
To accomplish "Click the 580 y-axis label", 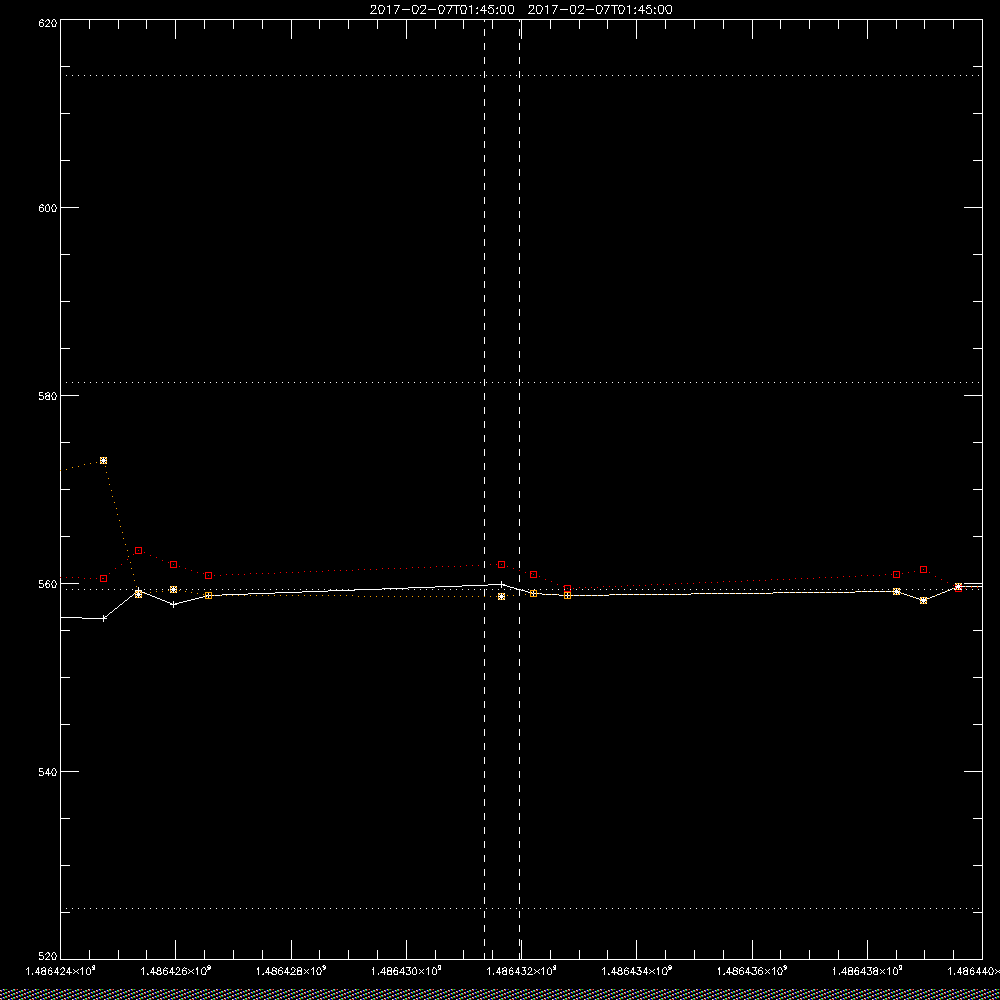I will (x=48, y=395).
